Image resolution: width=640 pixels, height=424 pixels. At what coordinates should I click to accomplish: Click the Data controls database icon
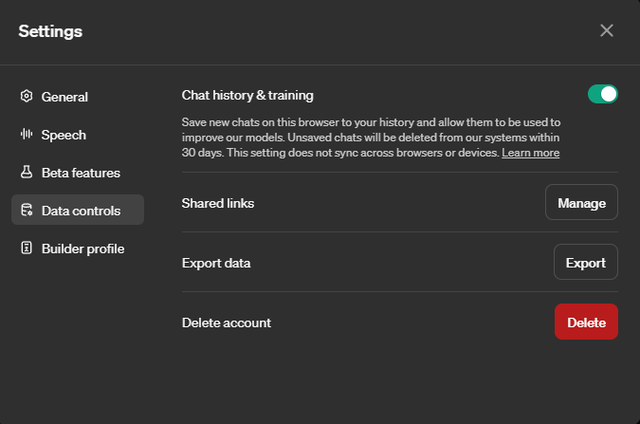[27, 211]
